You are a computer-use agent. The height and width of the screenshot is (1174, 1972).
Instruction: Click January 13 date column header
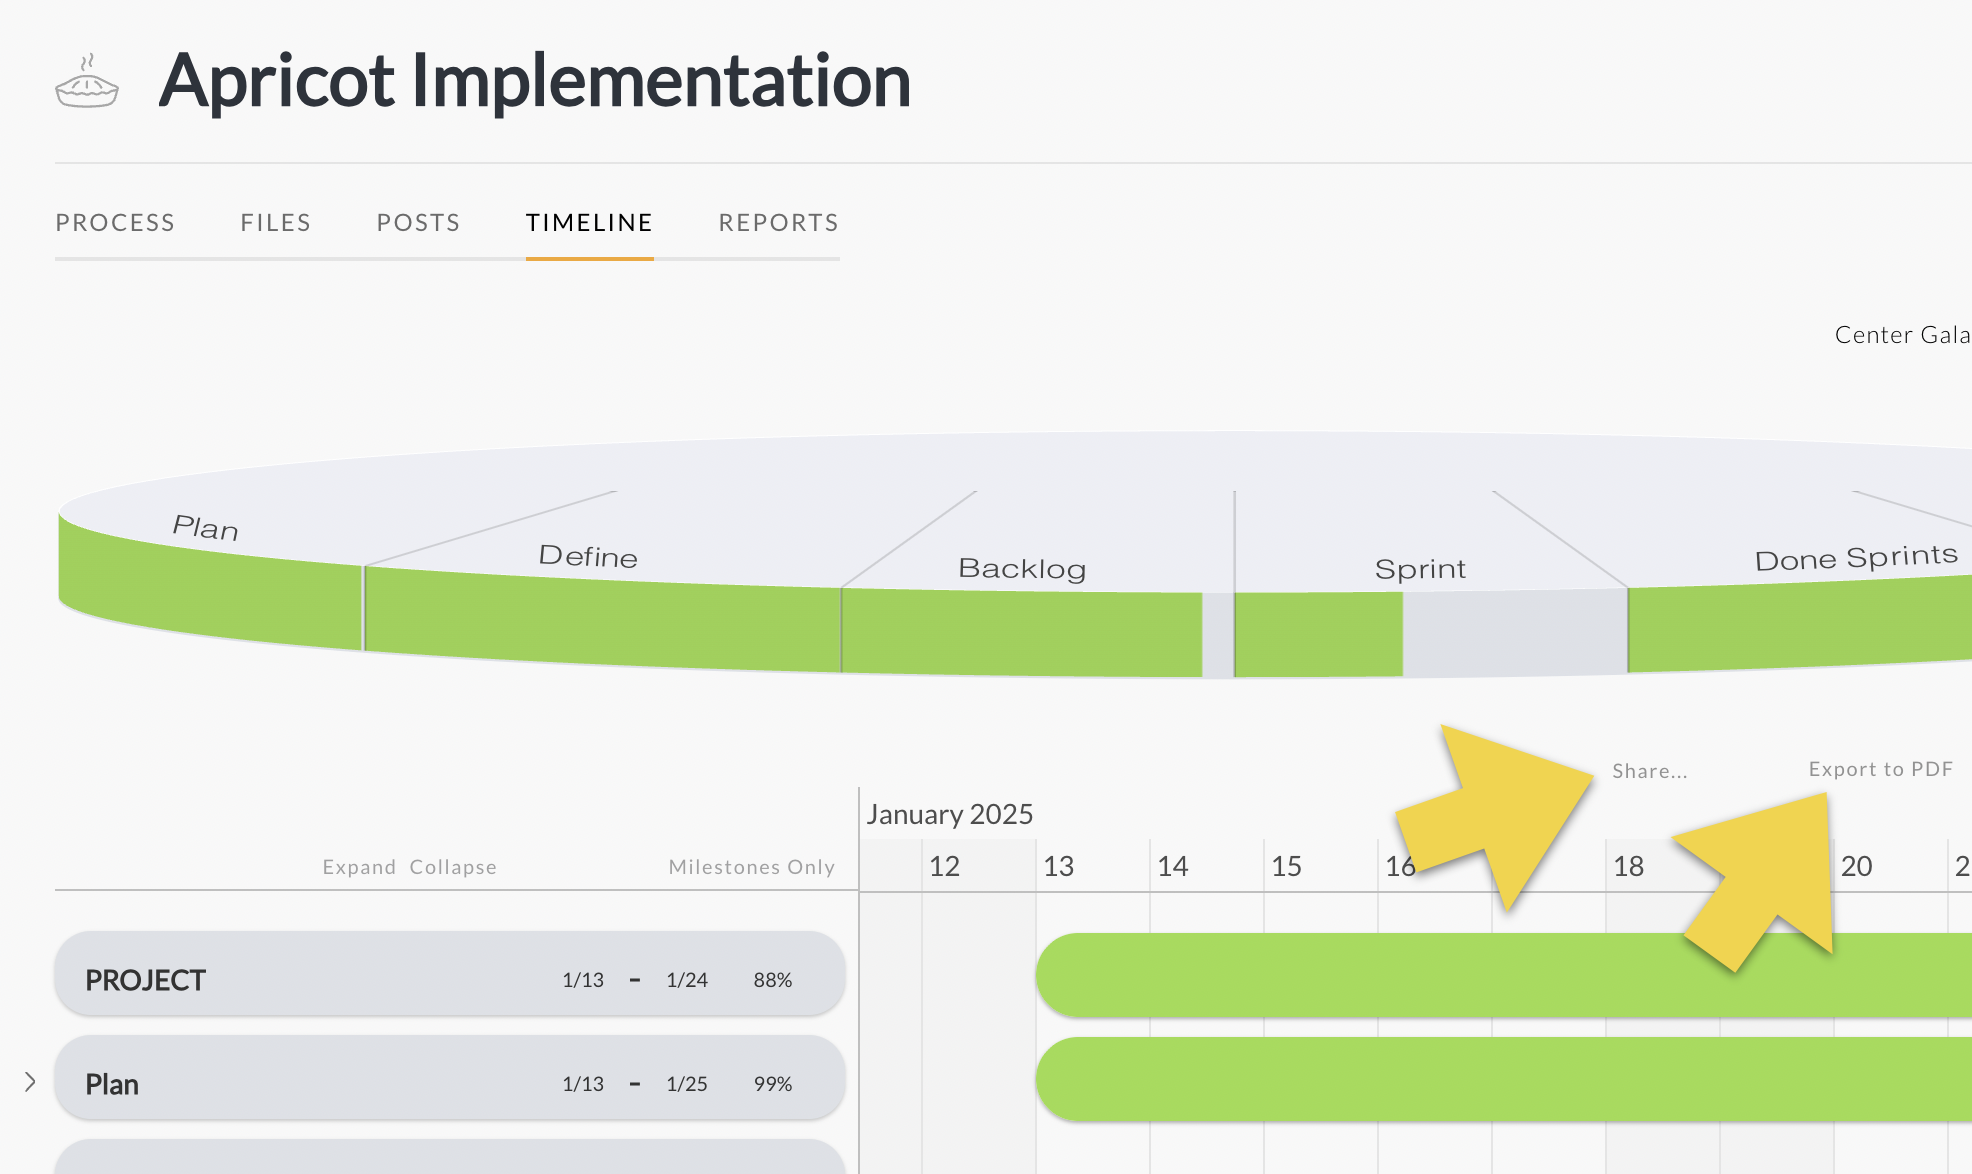(1058, 866)
